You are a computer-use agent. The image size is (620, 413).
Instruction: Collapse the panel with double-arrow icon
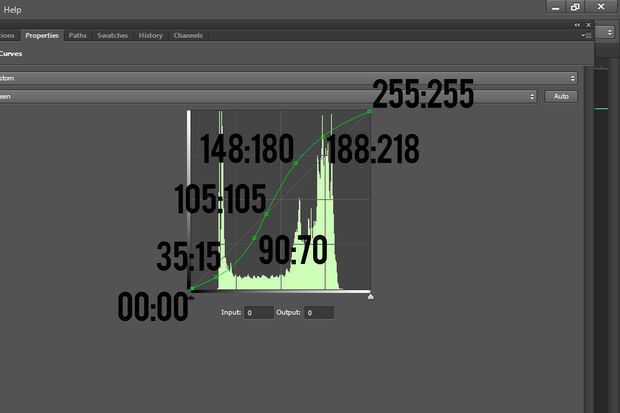(577, 25)
